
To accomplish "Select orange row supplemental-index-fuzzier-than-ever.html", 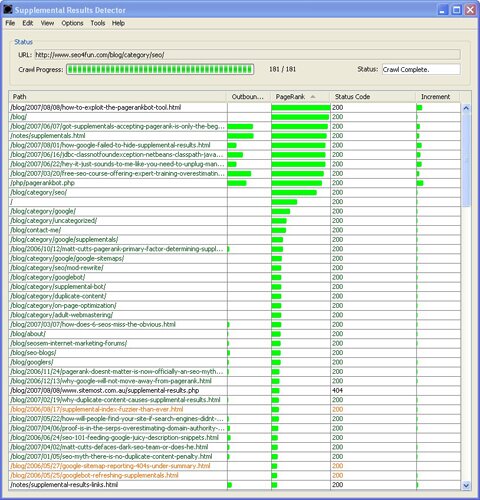I will pyautogui.click(x=235, y=409).
